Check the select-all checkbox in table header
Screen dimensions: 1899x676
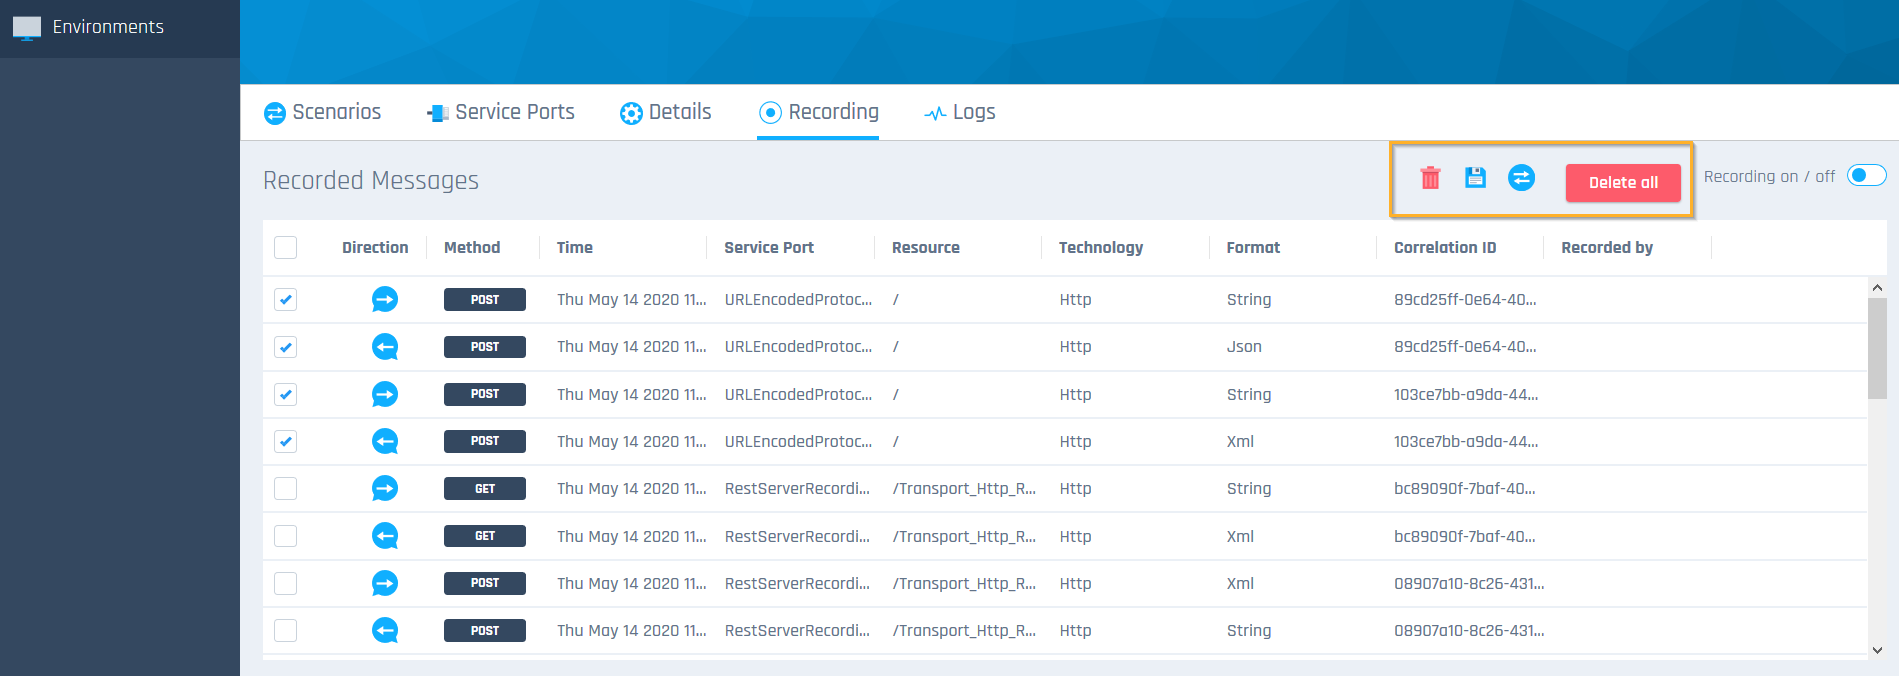coord(286,247)
